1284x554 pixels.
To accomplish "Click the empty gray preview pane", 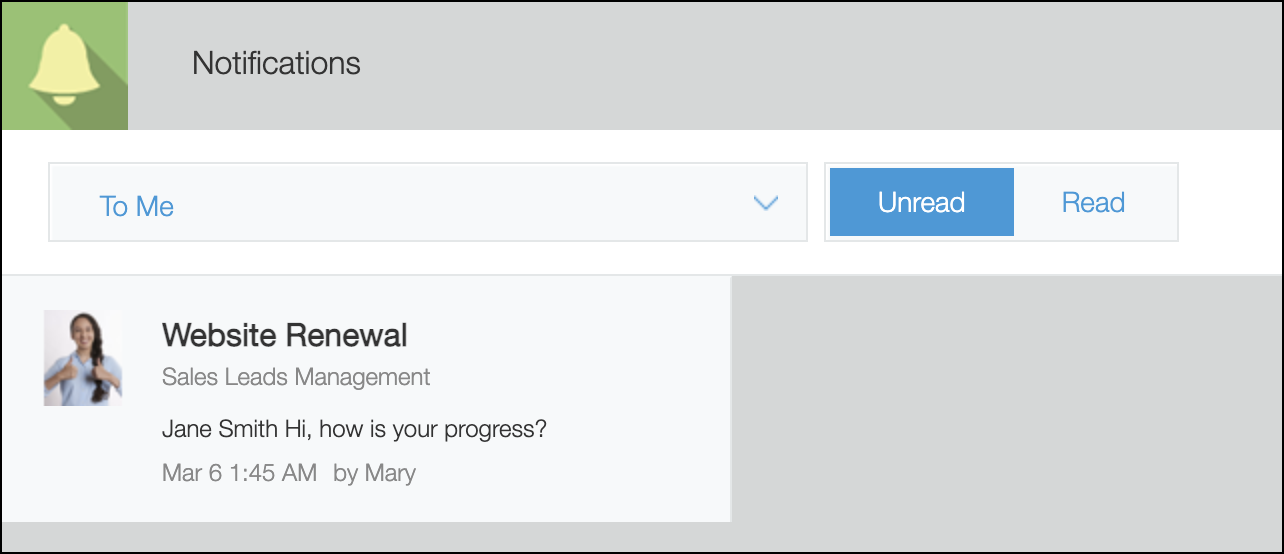I will tap(1005, 400).
